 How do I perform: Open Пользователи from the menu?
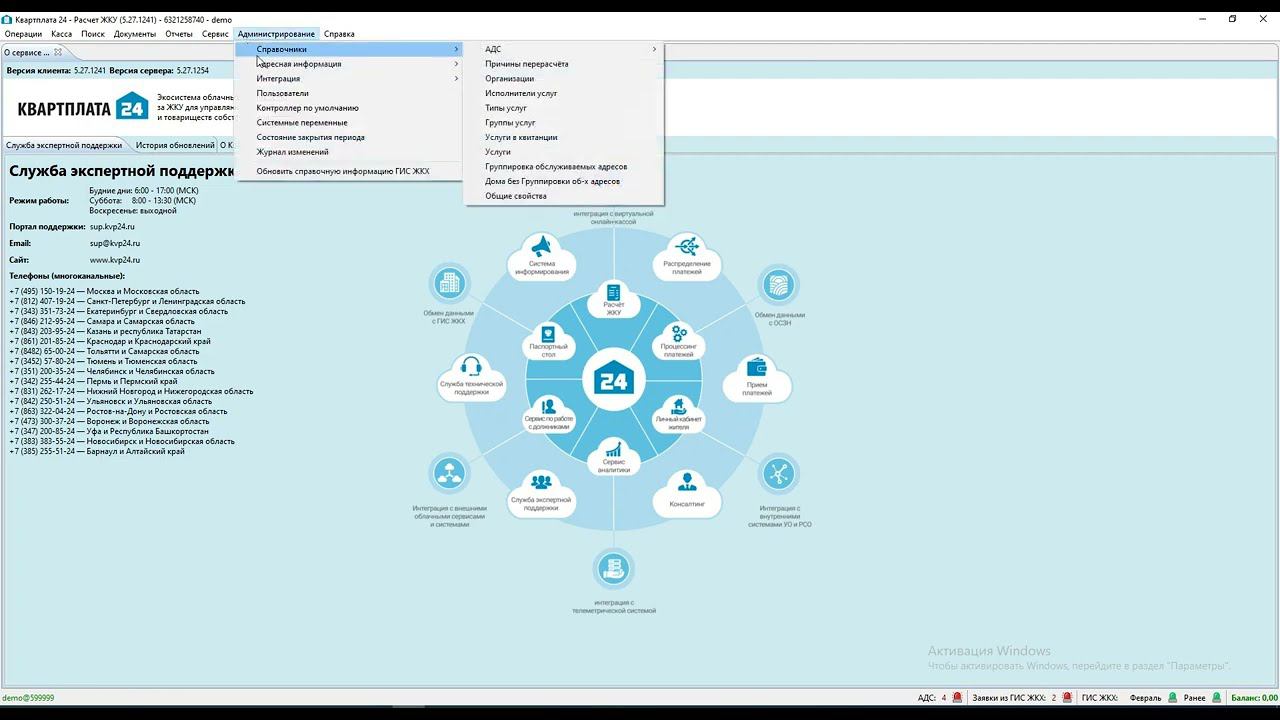coord(349,93)
